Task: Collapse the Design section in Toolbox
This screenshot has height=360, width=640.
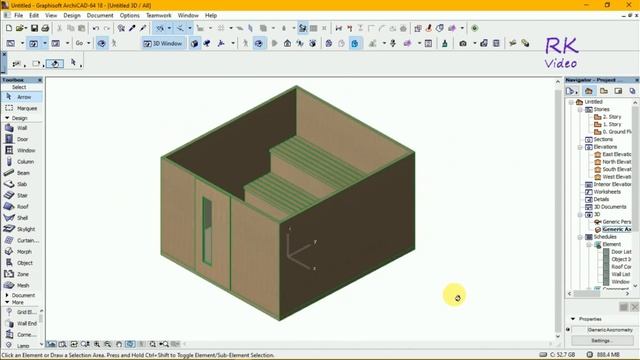Action: tap(7, 118)
